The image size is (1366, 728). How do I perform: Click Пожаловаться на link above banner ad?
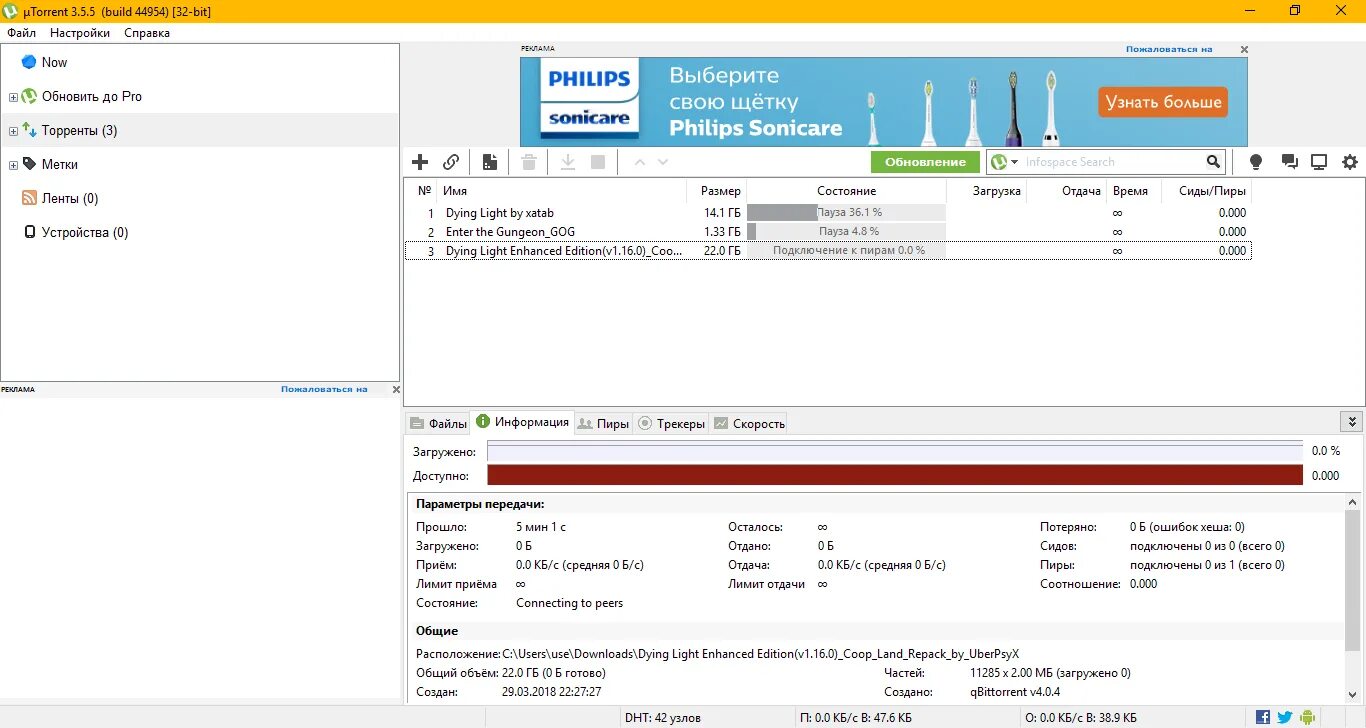[x=1168, y=49]
